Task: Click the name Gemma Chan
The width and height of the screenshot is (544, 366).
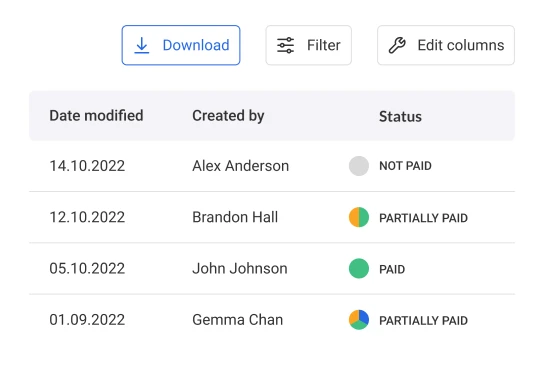Action: pyautogui.click(x=238, y=320)
